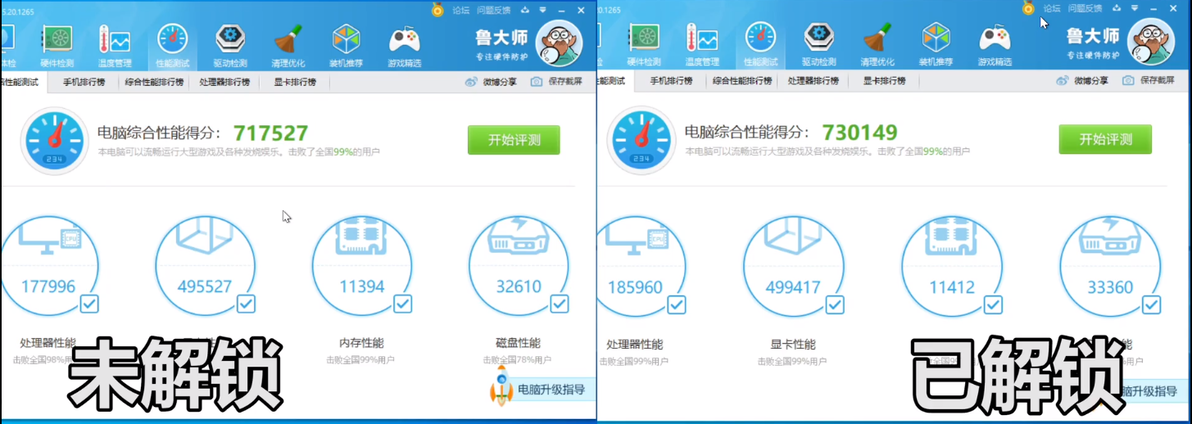Screen dimensions: 1192x424
Task: Uncheck the graphics score 499417 checkbox
Action: (x=835, y=305)
